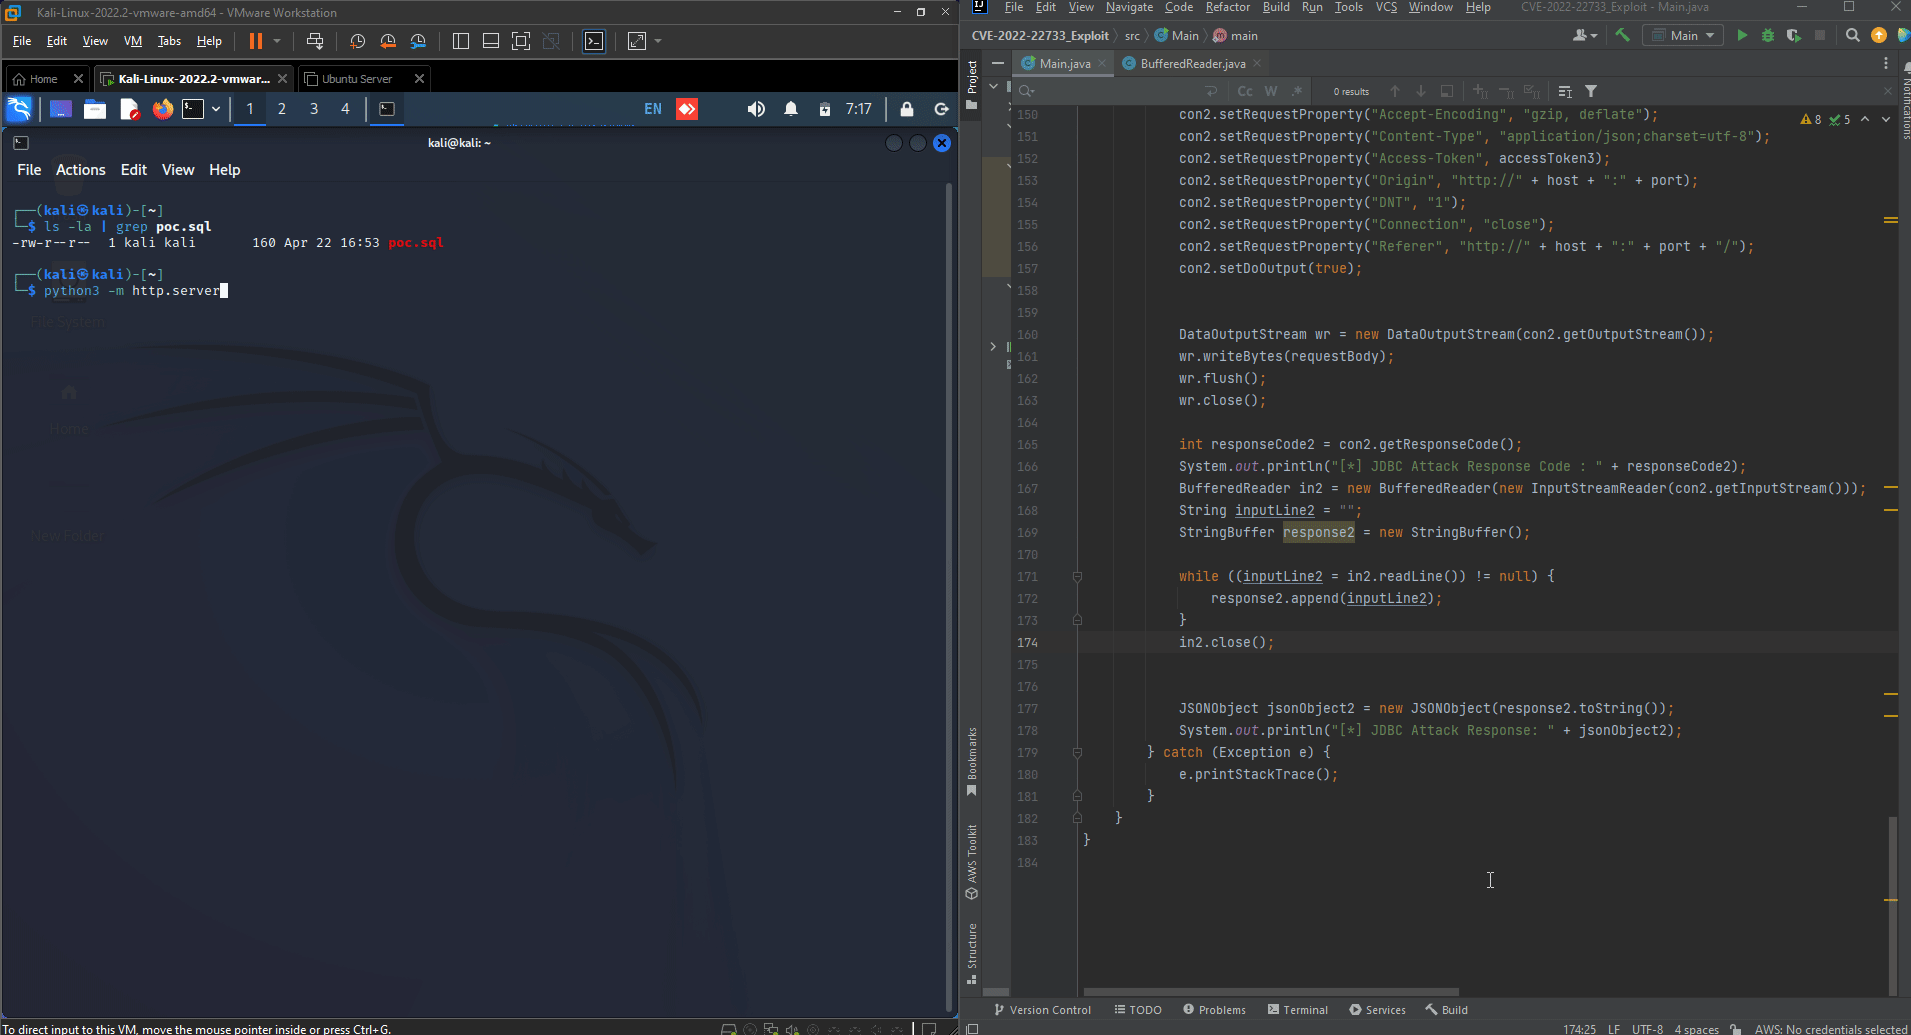Open VMware console view icon
The width and height of the screenshot is (1911, 1035).
click(x=594, y=41)
